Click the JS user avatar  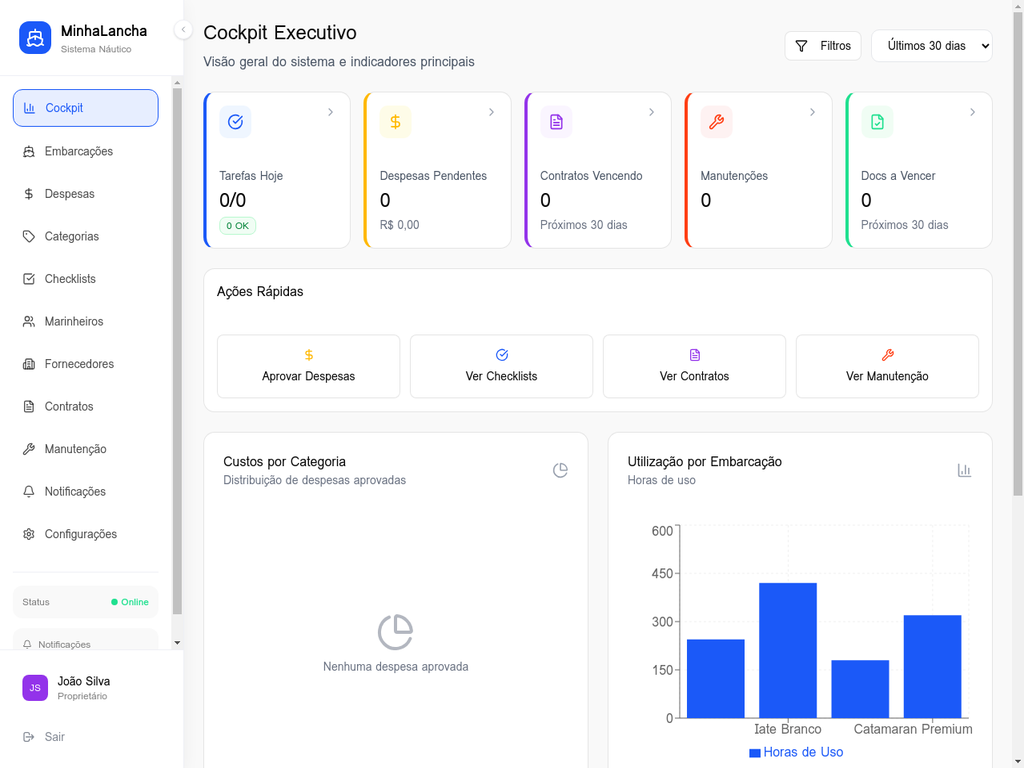click(x=35, y=688)
